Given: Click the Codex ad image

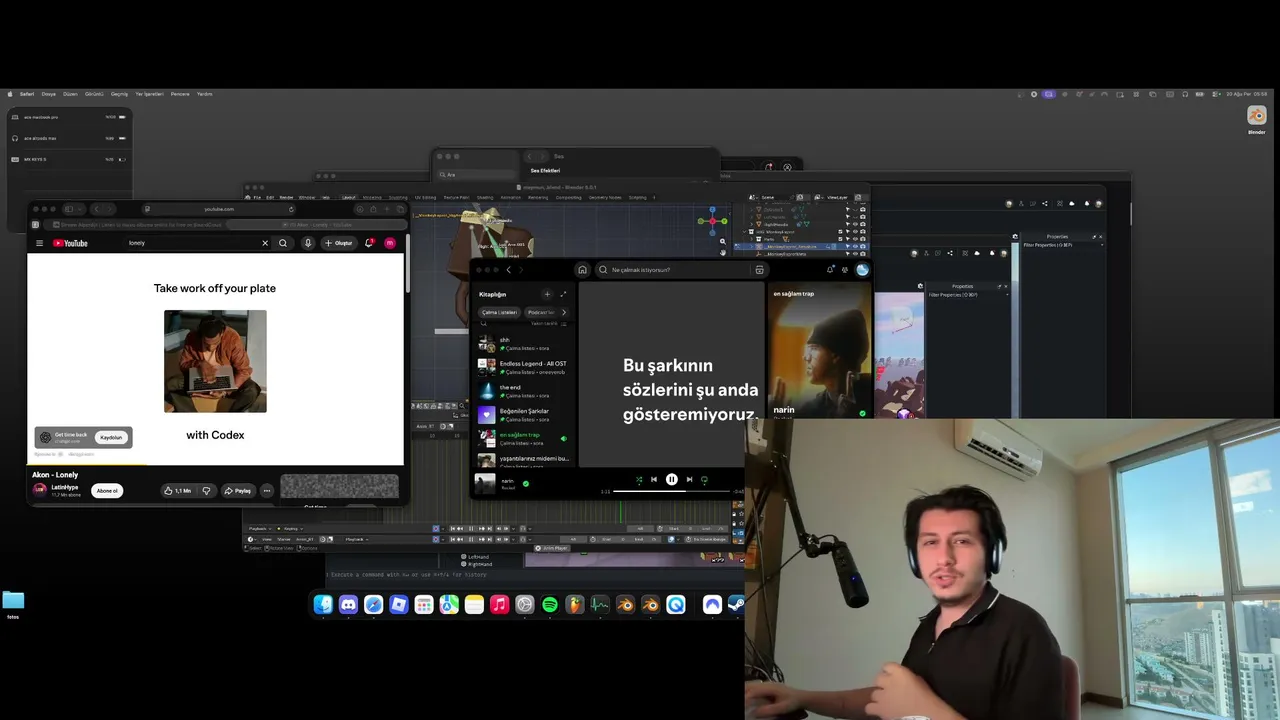Looking at the screenshot, I should (215, 361).
